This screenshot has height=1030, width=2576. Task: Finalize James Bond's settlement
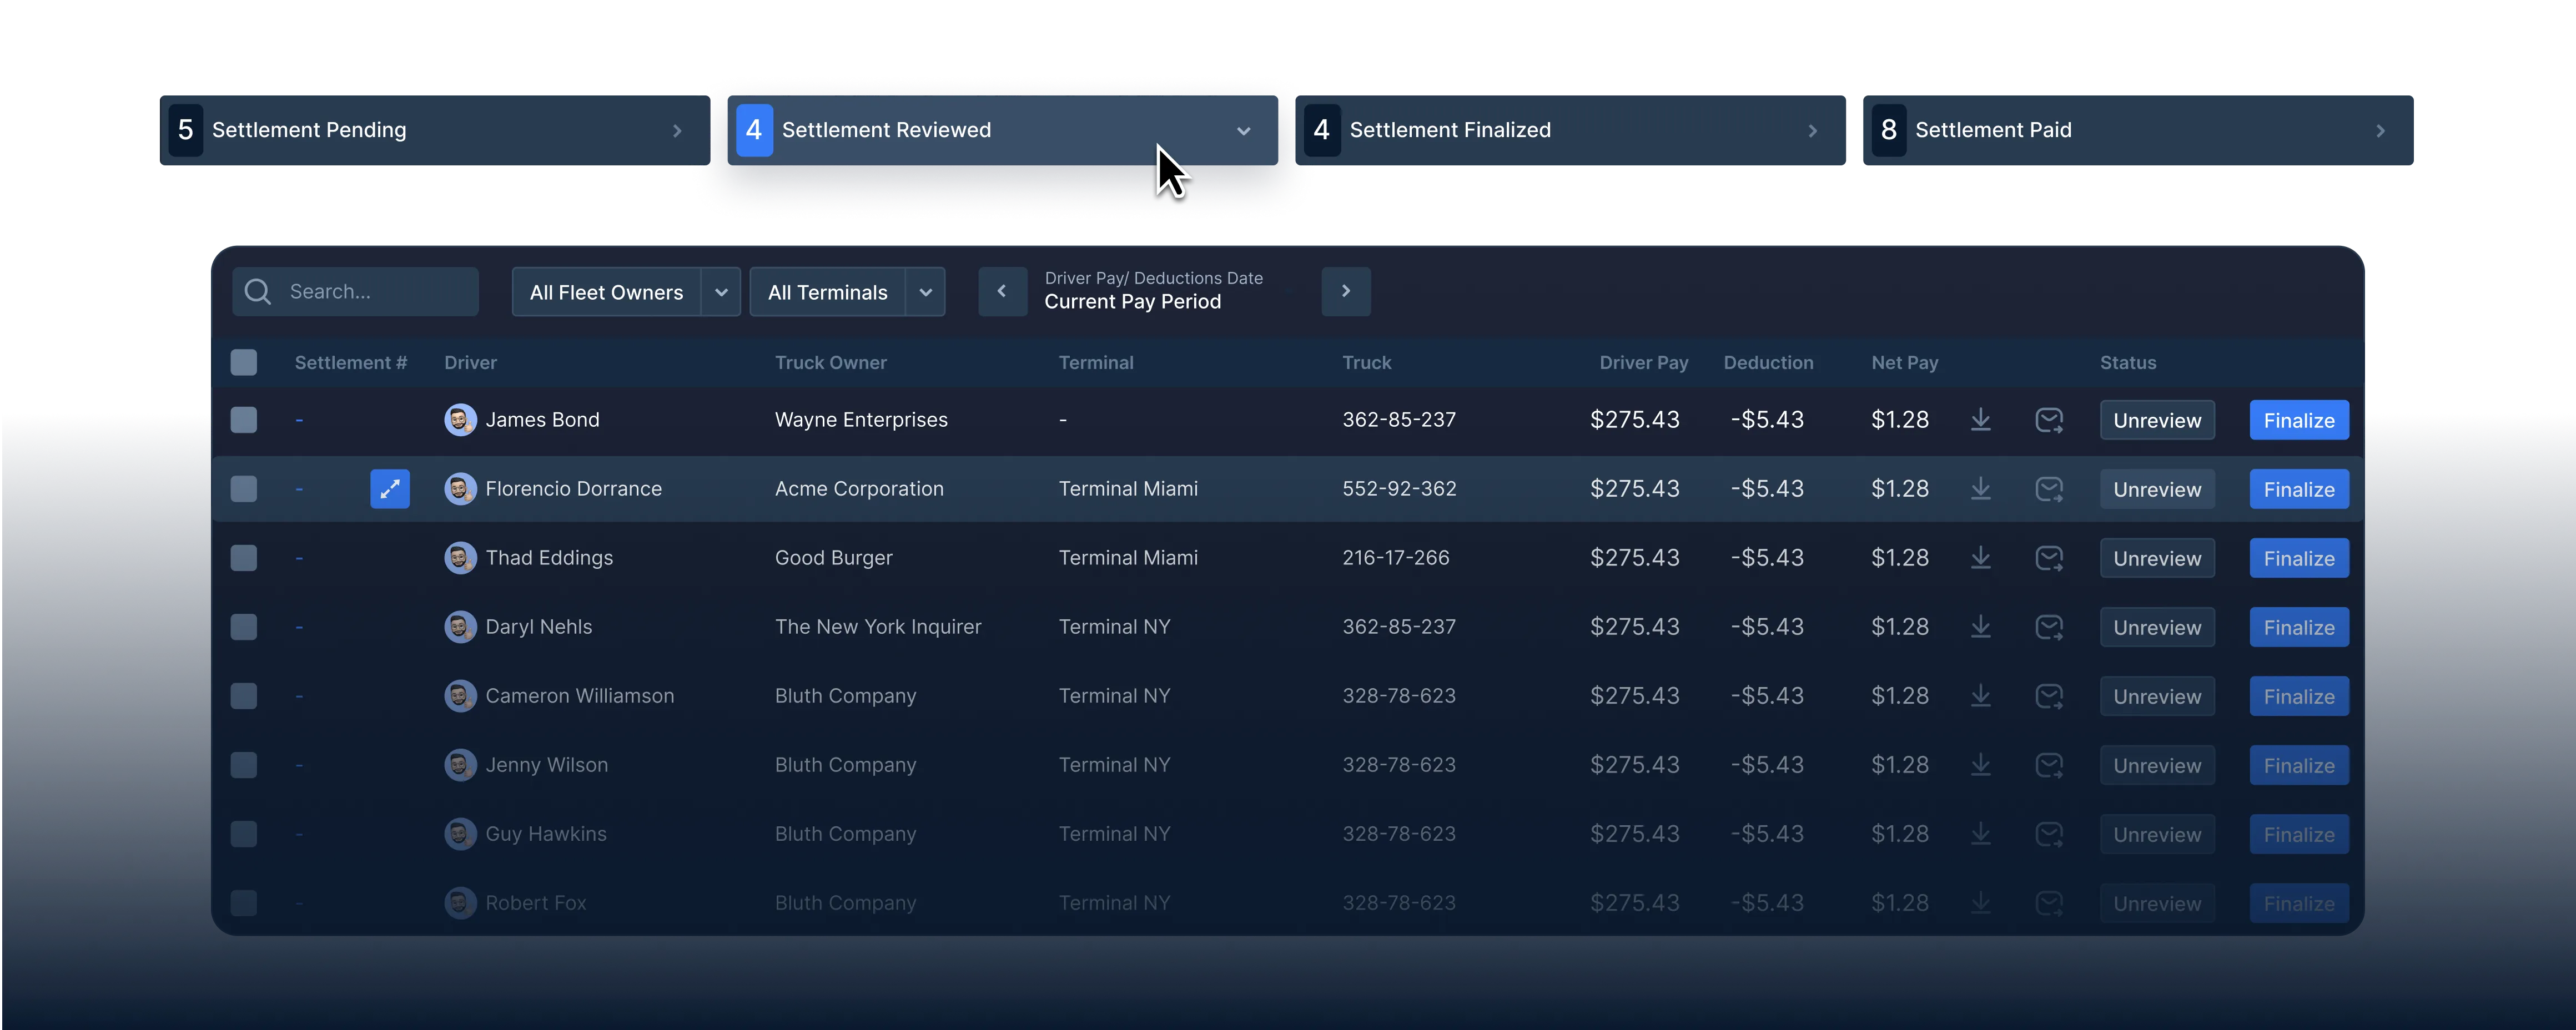coord(2298,420)
